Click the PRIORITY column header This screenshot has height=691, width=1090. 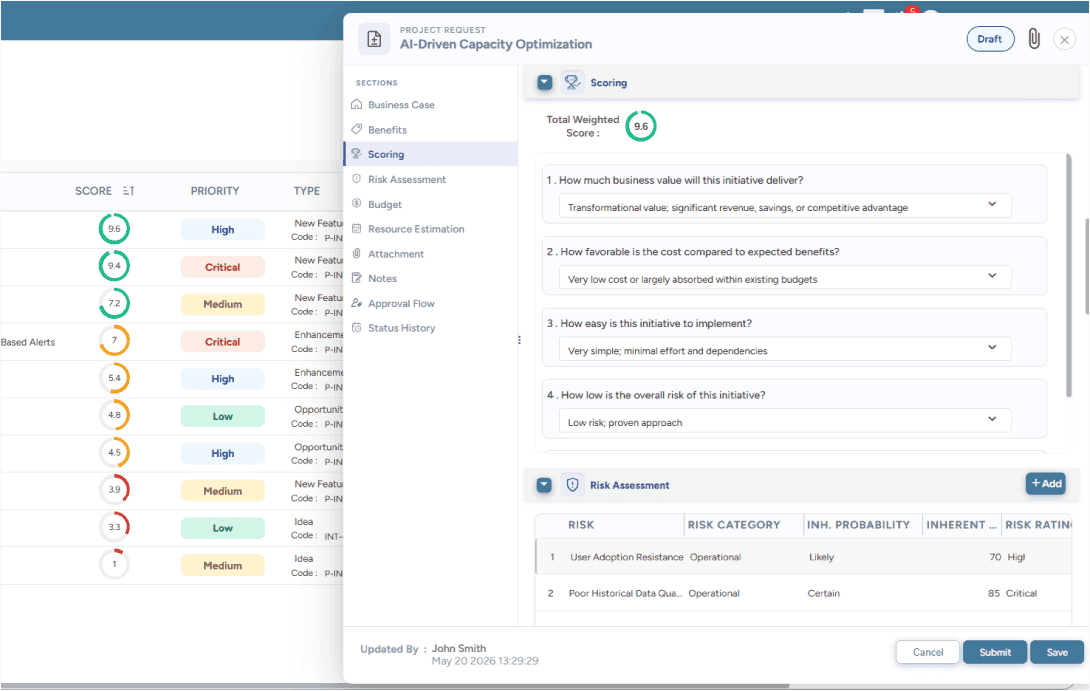[215, 190]
